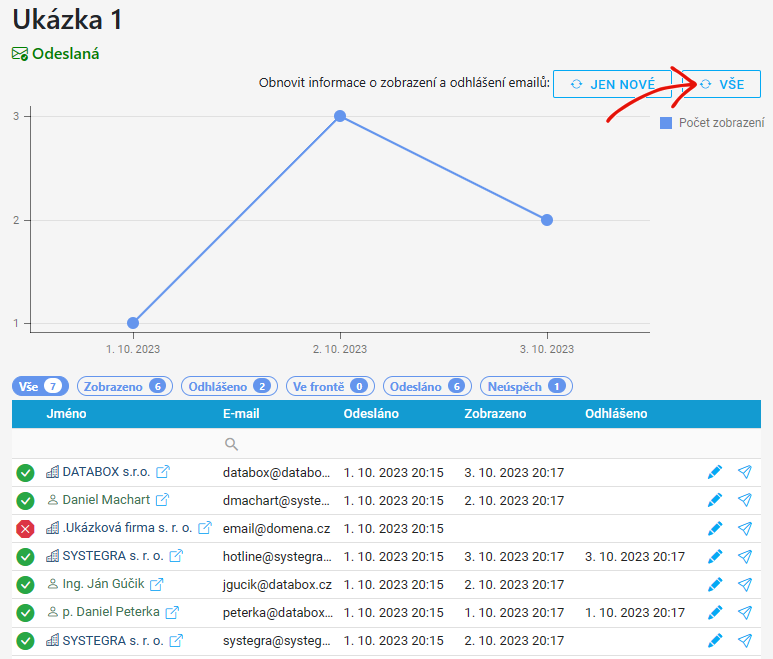Open p. Daniel Peterka name link
Screen dimensions: 773x659
[x=111, y=612]
